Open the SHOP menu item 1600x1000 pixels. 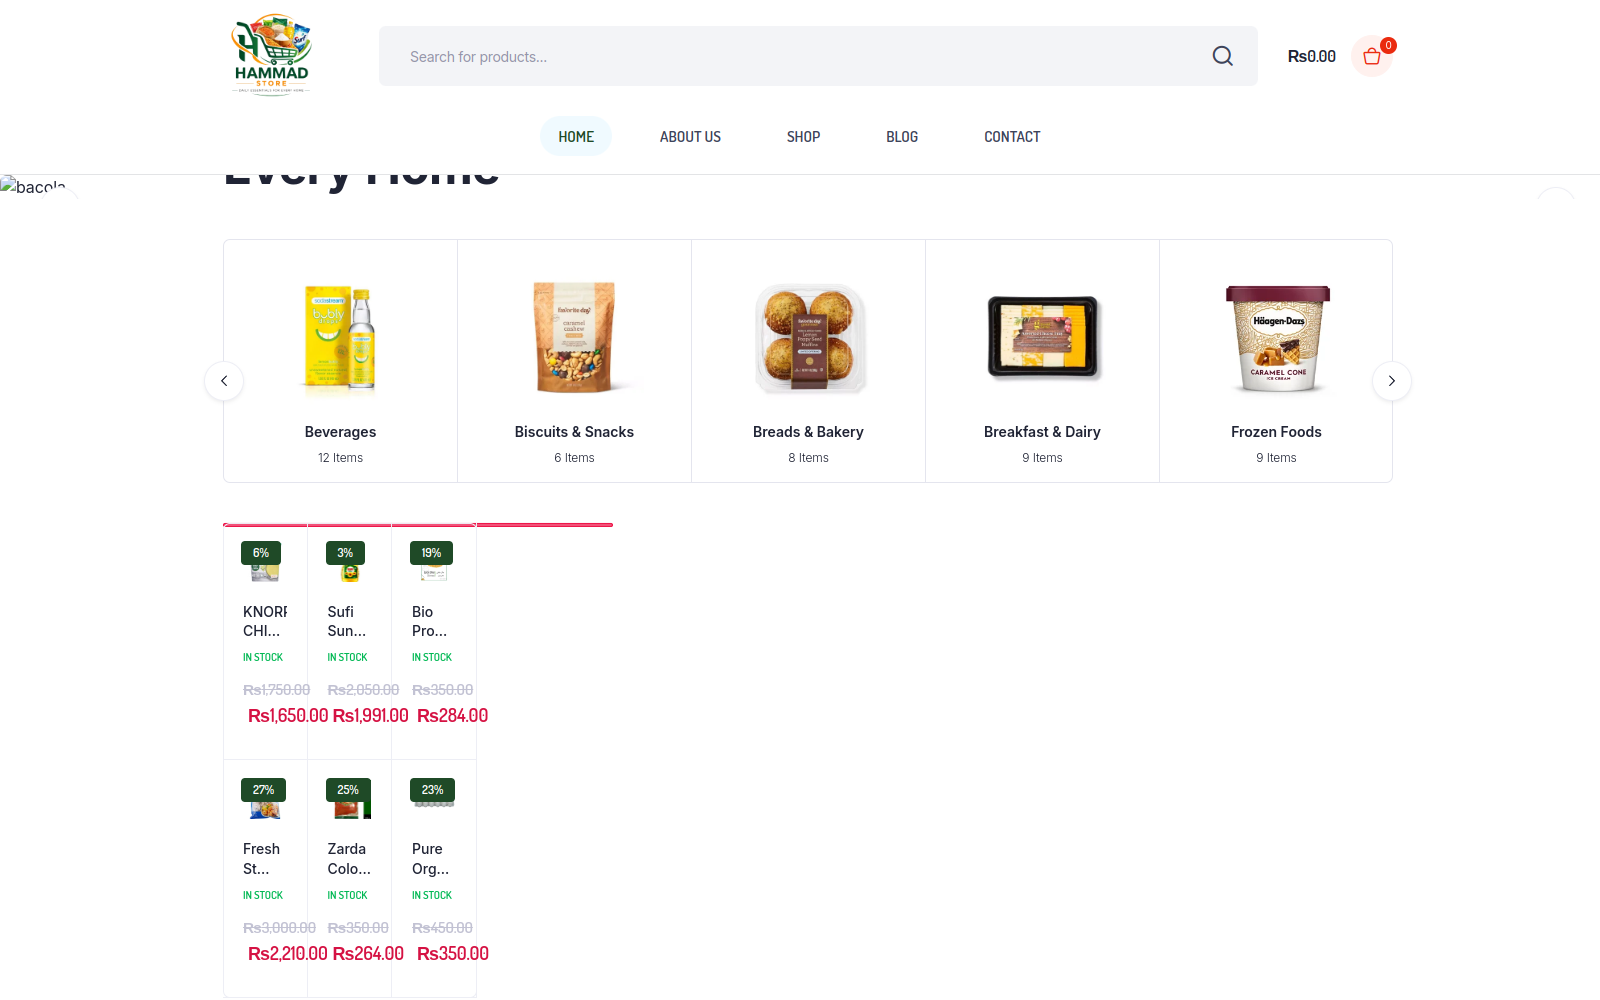[803, 136]
